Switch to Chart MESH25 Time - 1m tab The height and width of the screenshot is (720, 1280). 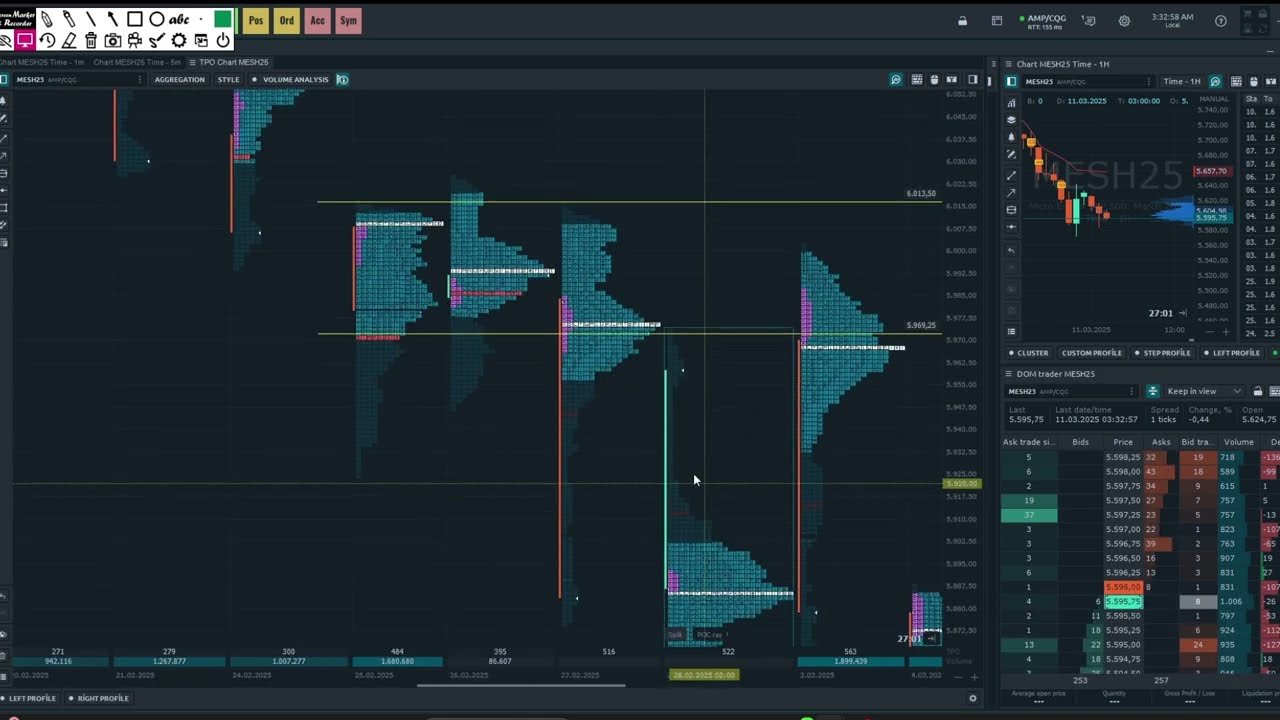42,62
